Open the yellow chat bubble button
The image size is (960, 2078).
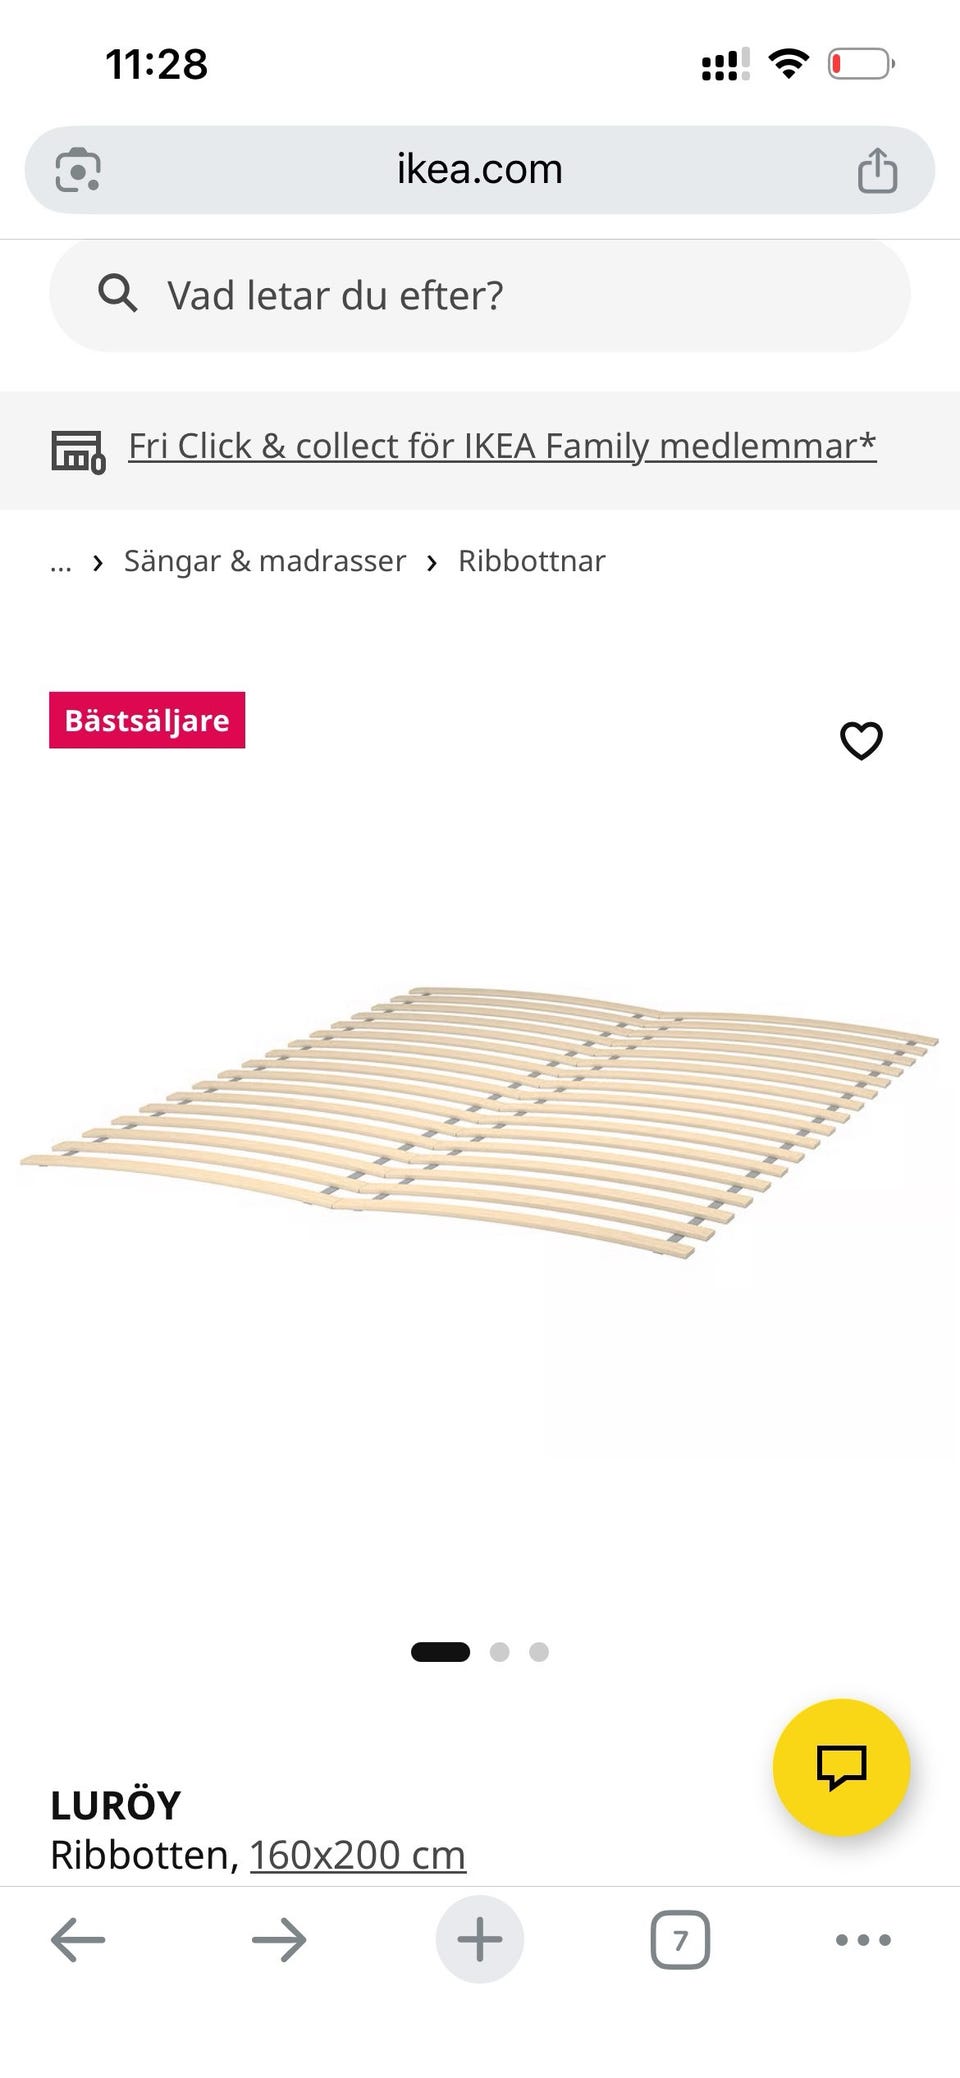click(x=841, y=1767)
